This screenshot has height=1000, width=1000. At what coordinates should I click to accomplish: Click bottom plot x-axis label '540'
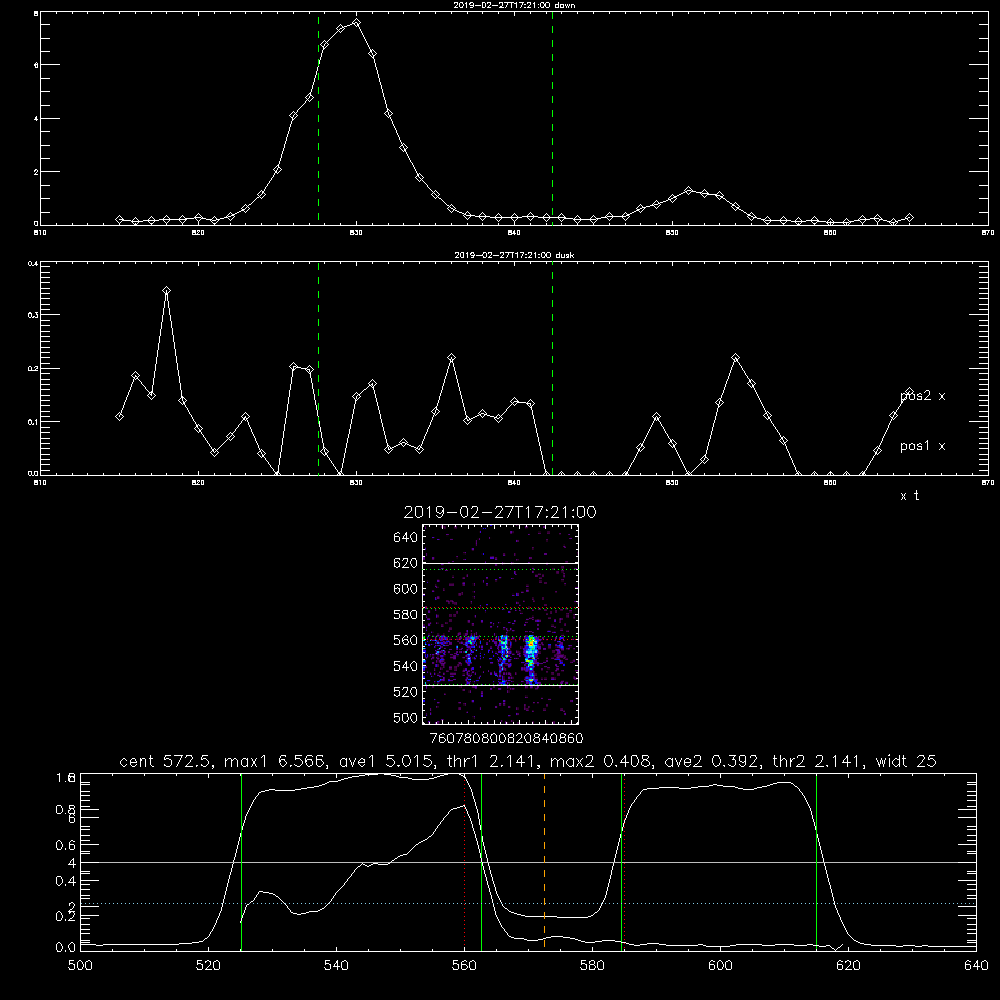point(336,966)
